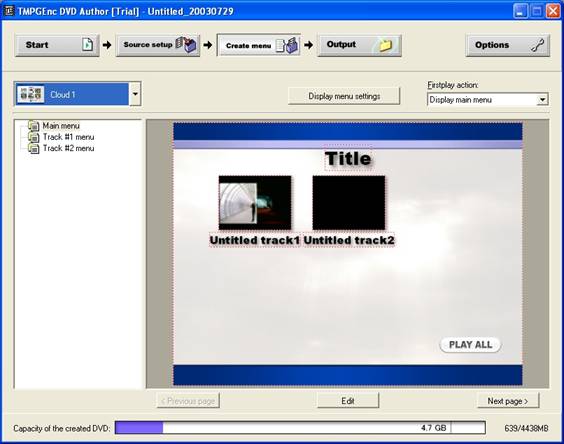The image size is (564, 444).
Task: Open the Cloud 1 theme dropdown arrow
Action: (x=135, y=94)
